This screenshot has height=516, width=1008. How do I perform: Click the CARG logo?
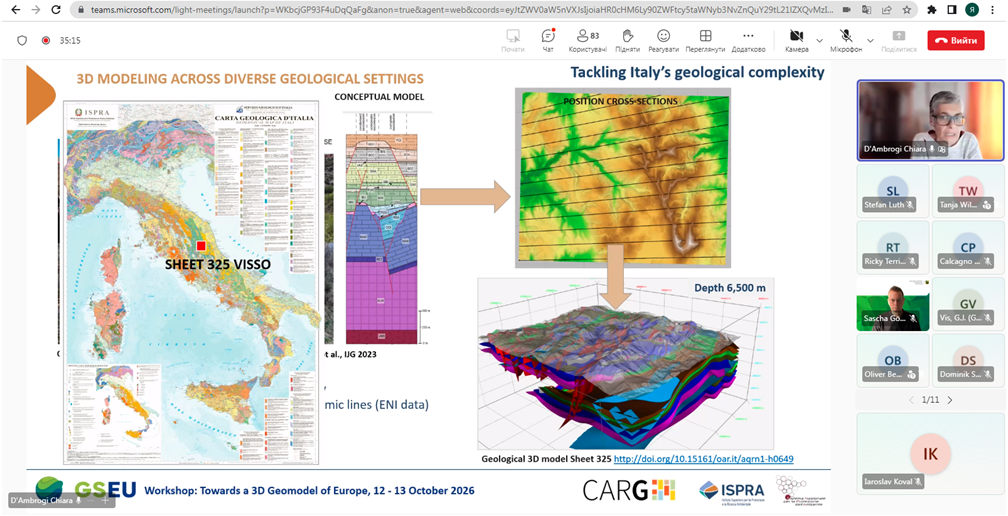[x=629, y=490]
